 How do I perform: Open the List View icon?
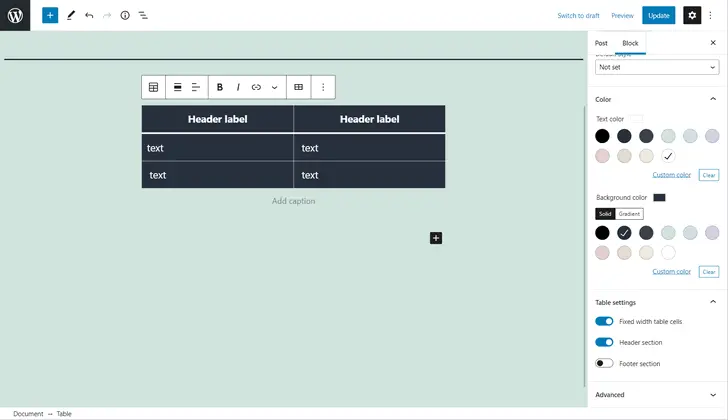tap(143, 15)
